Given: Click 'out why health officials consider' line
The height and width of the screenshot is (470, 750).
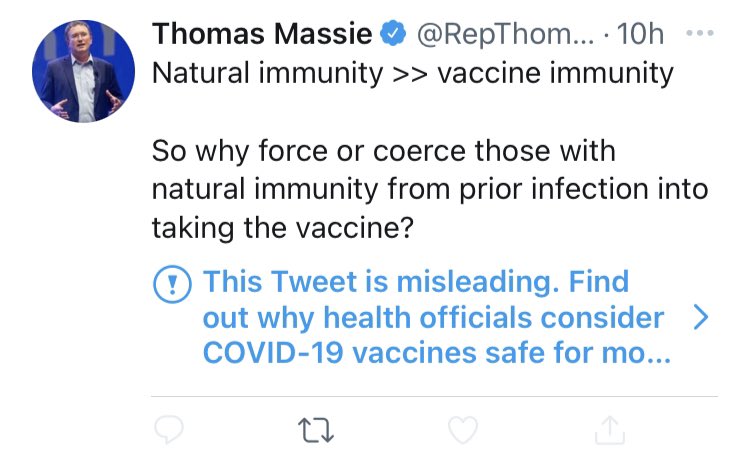Looking at the screenshot, I should pyautogui.click(x=433, y=317).
